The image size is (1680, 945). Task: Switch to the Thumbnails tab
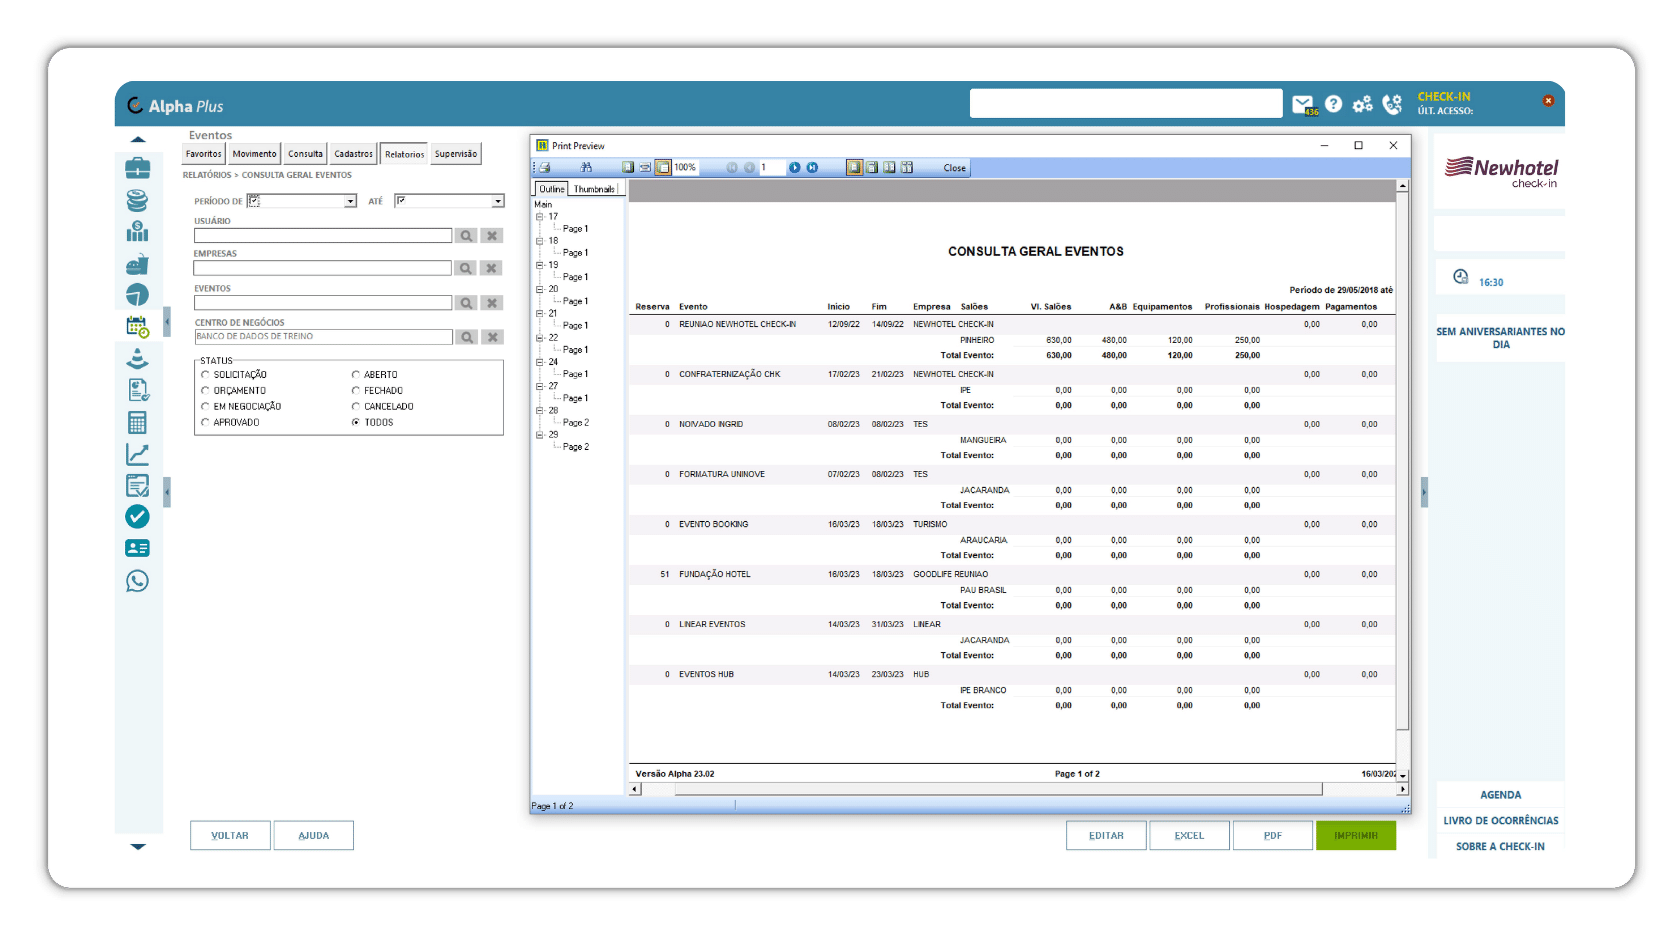tap(594, 189)
